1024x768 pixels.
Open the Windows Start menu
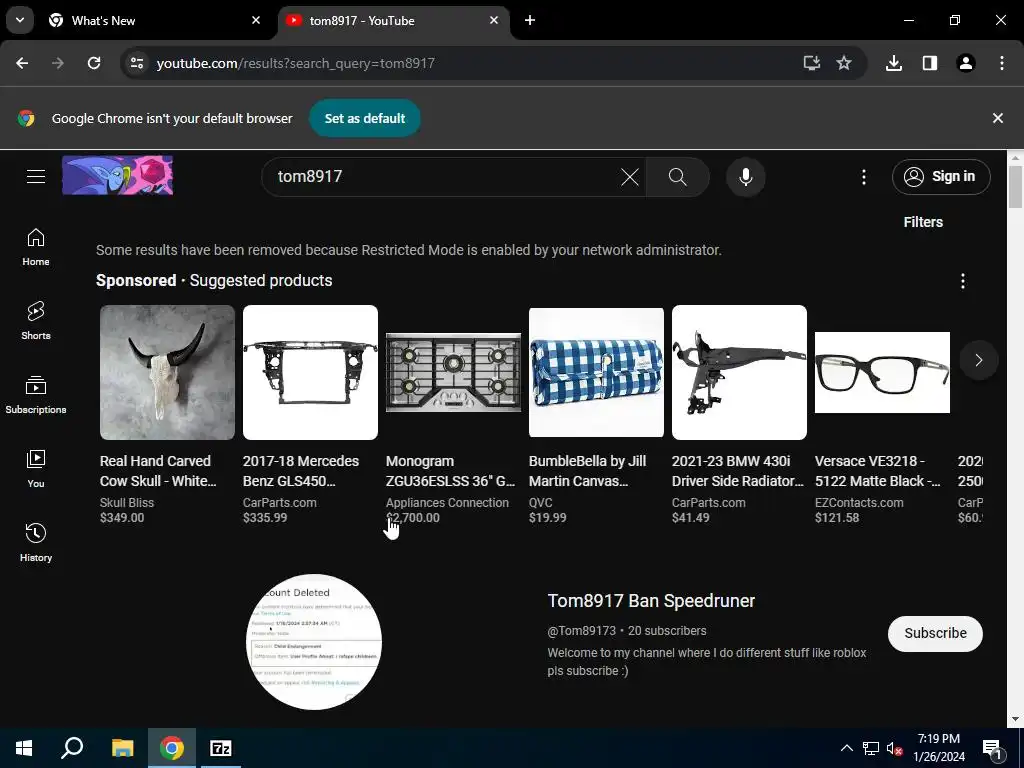tap(24, 748)
